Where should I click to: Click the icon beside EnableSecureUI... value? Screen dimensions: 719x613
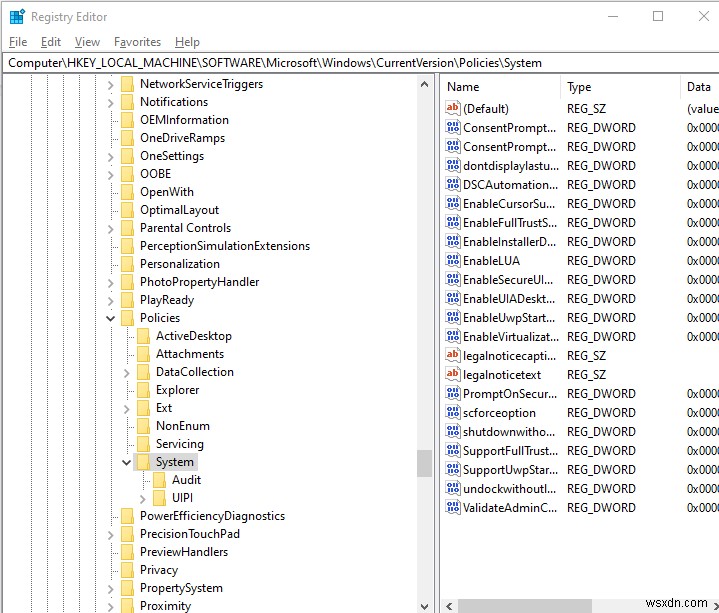(x=453, y=279)
